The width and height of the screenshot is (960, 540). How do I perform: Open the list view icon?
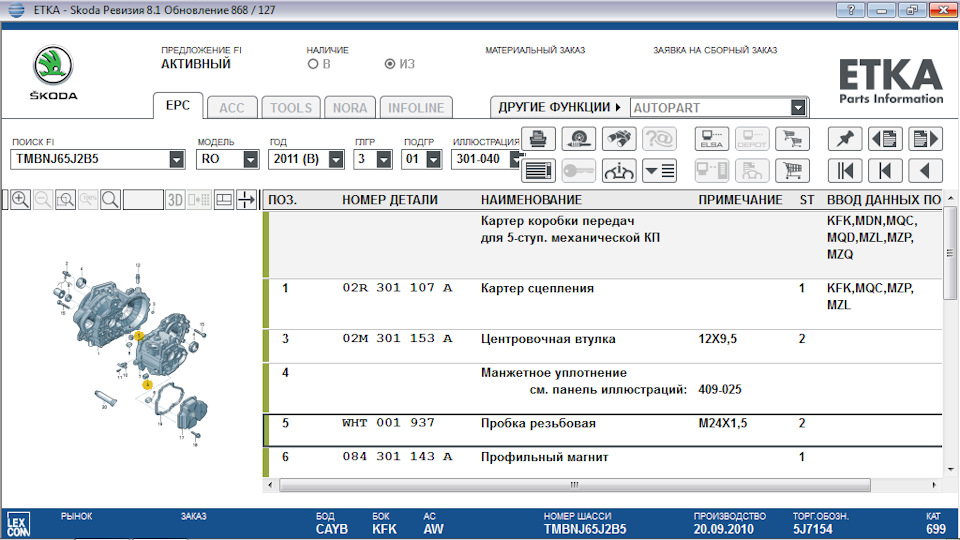[538, 171]
